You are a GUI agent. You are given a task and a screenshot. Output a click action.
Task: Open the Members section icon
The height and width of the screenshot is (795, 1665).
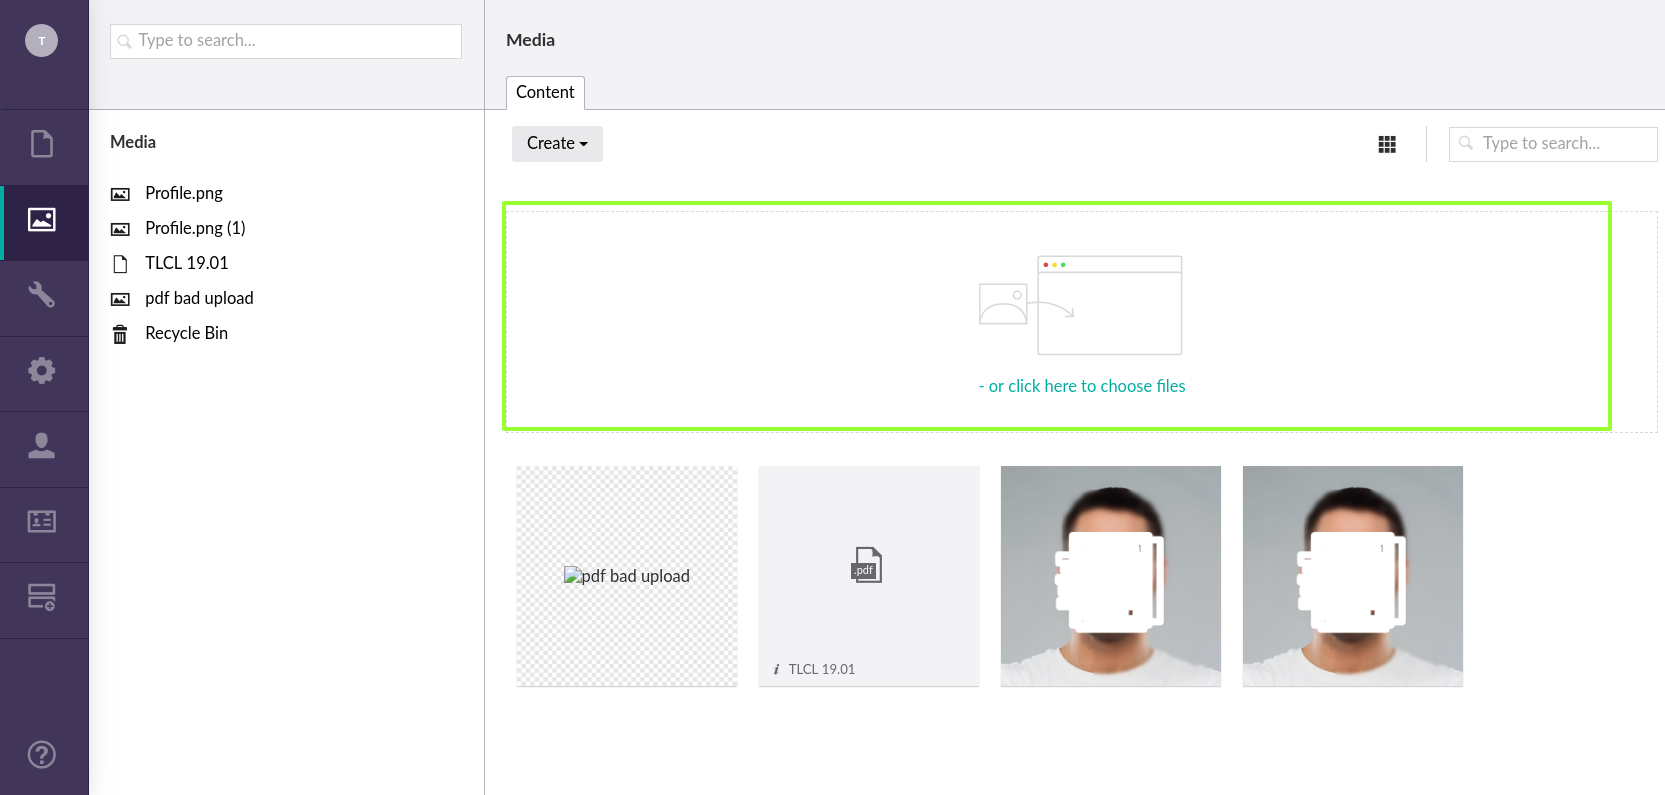pyautogui.click(x=42, y=521)
